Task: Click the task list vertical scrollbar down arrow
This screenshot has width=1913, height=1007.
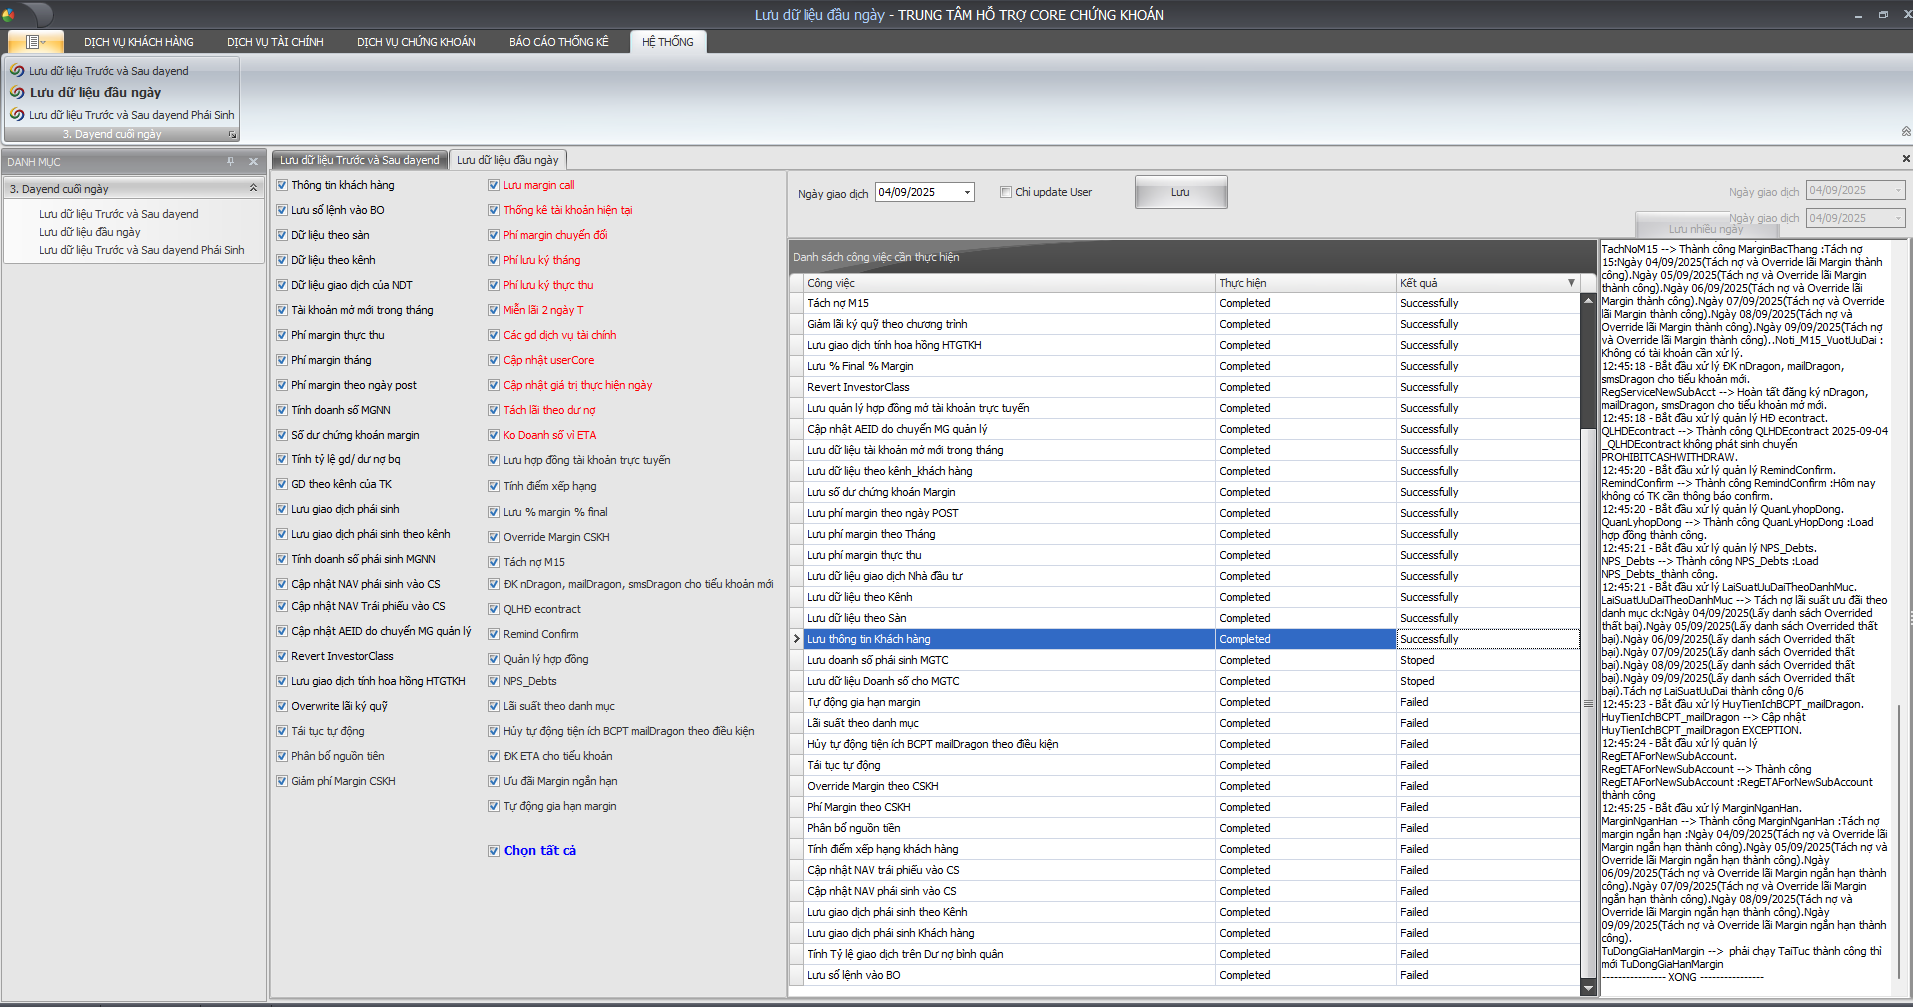Action: click(1588, 988)
